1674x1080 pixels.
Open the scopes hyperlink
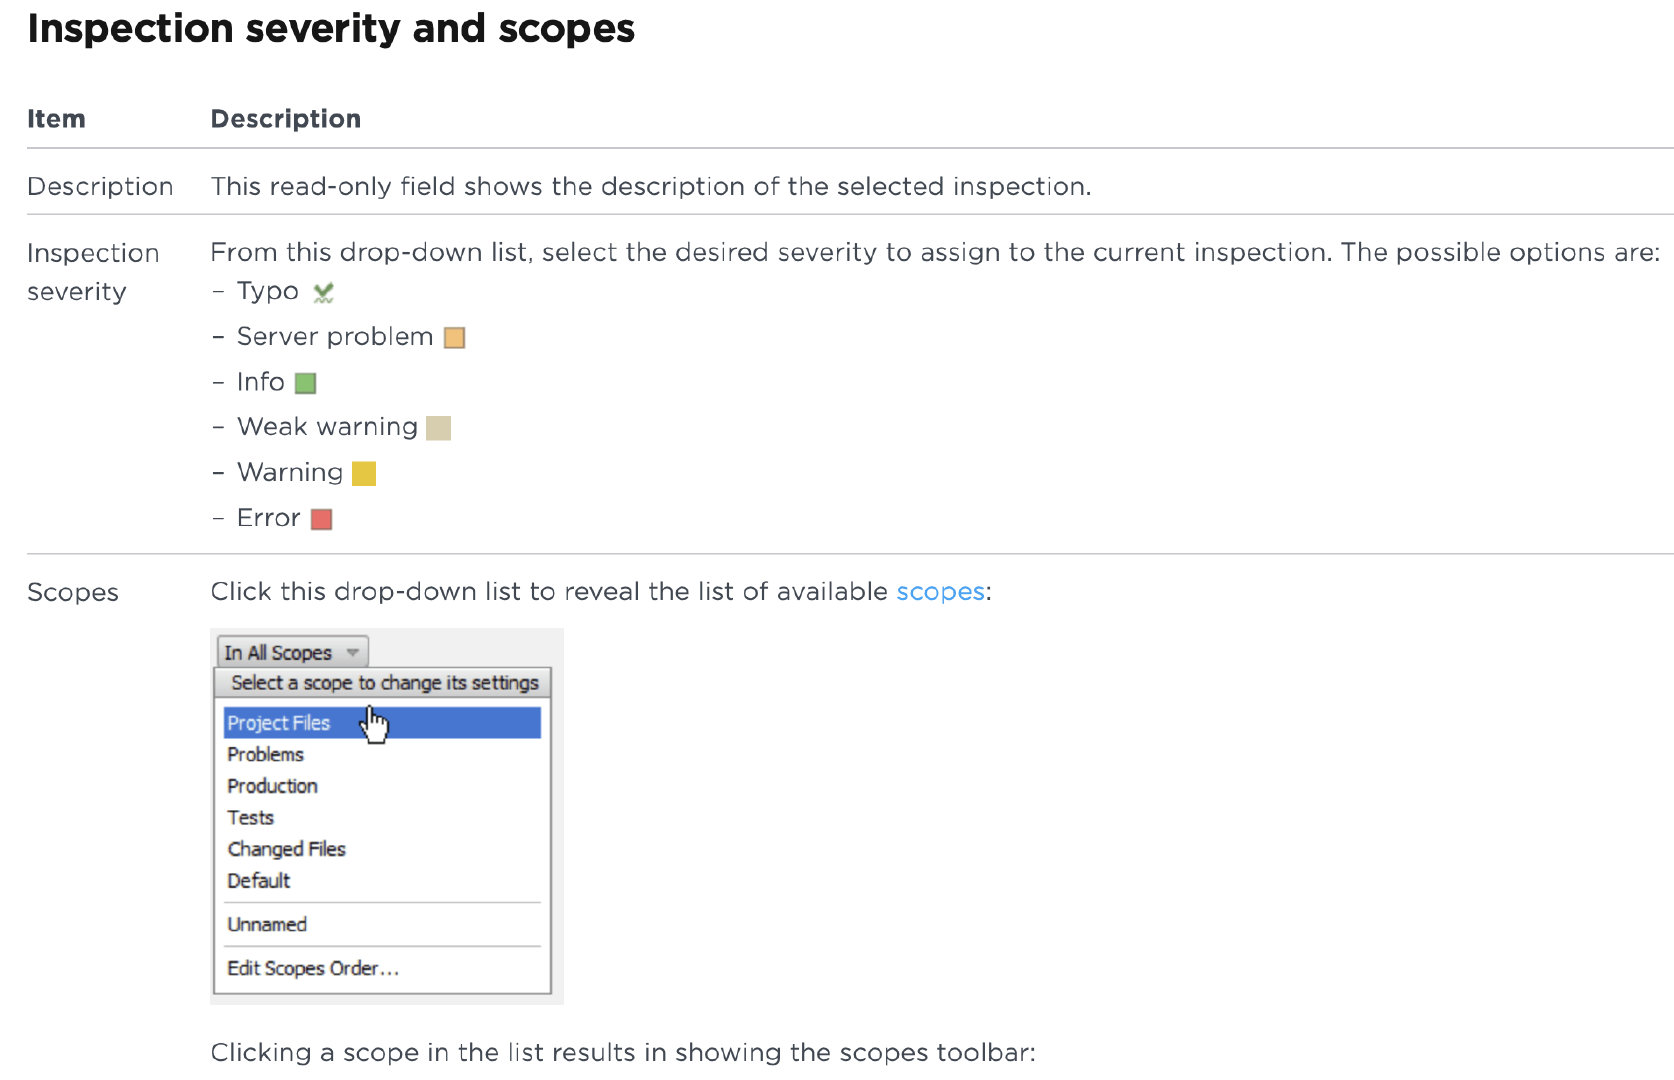(x=941, y=592)
